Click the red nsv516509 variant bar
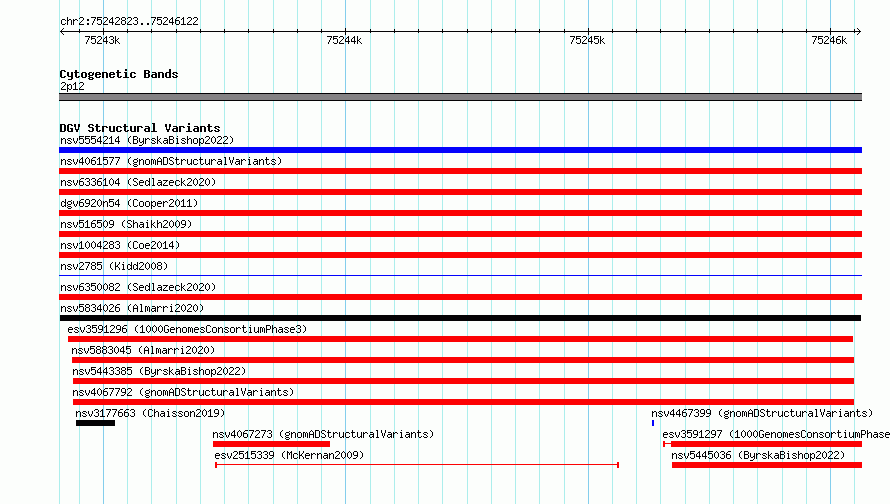This screenshot has height=504, width=890. pyautogui.click(x=460, y=234)
